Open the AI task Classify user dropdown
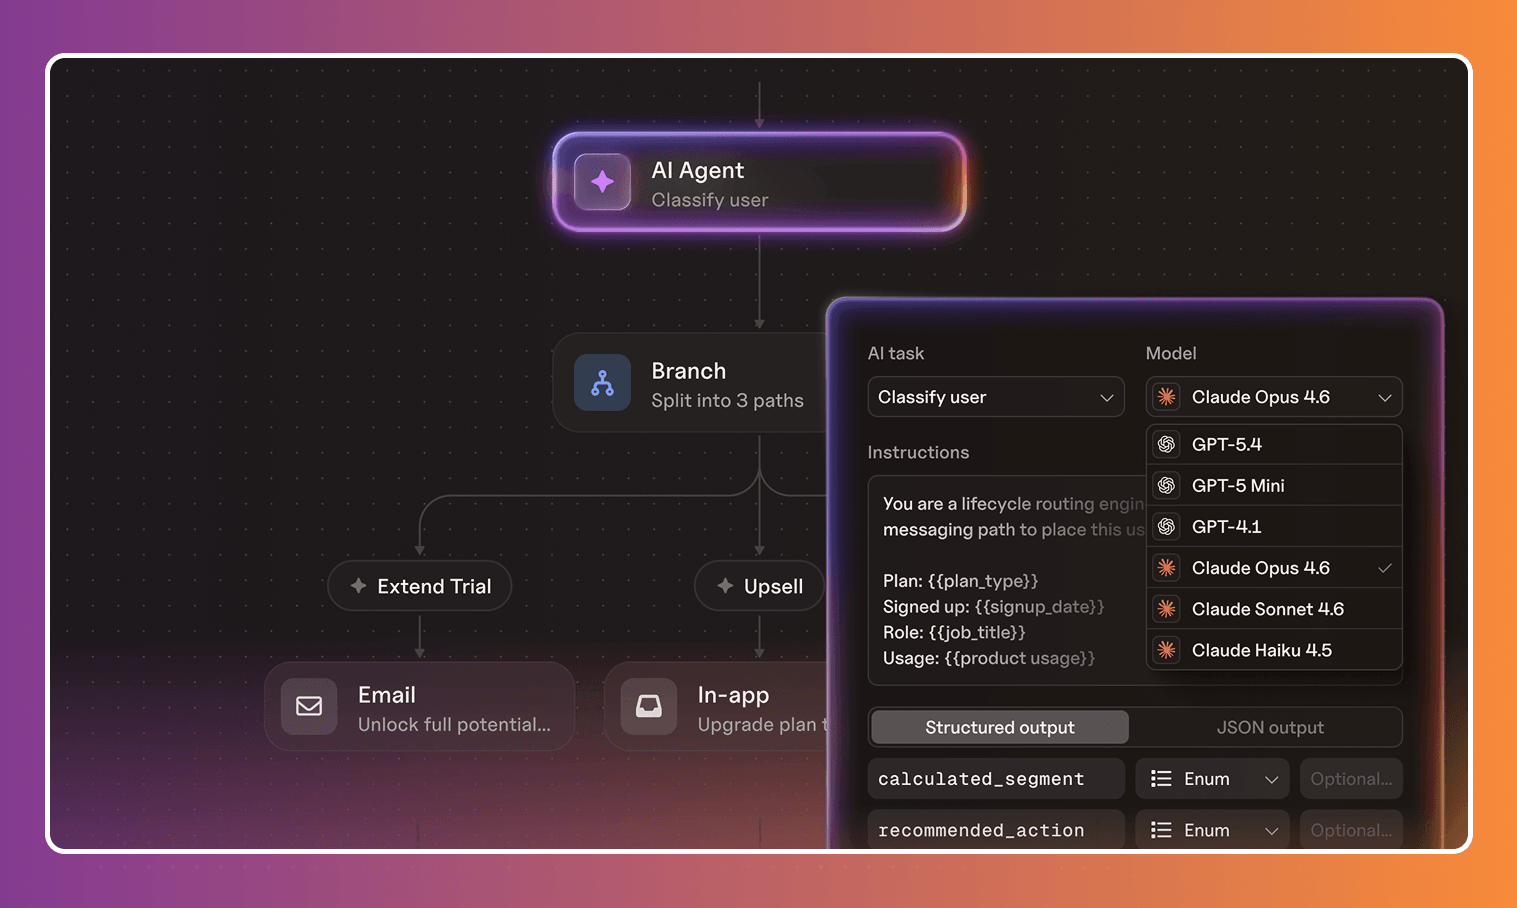This screenshot has width=1517, height=908. [995, 397]
